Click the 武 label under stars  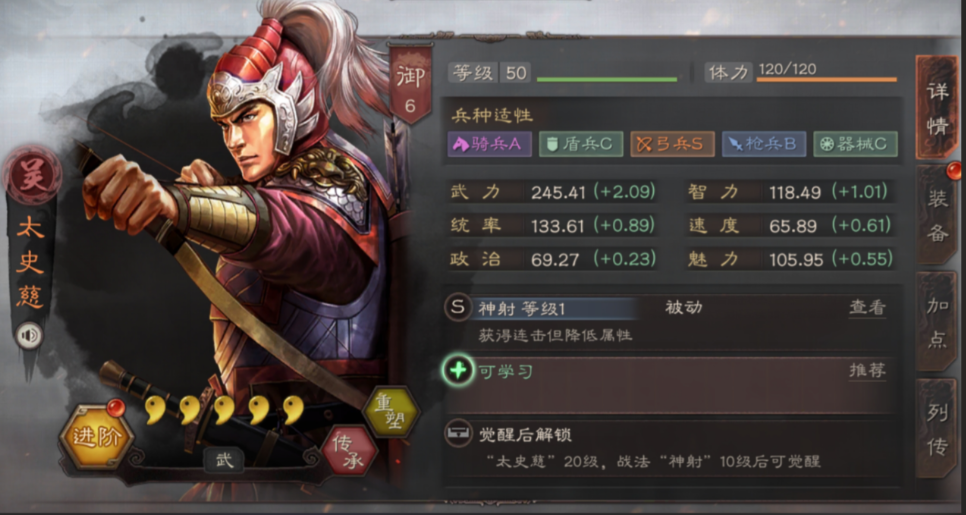click(x=224, y=460)
